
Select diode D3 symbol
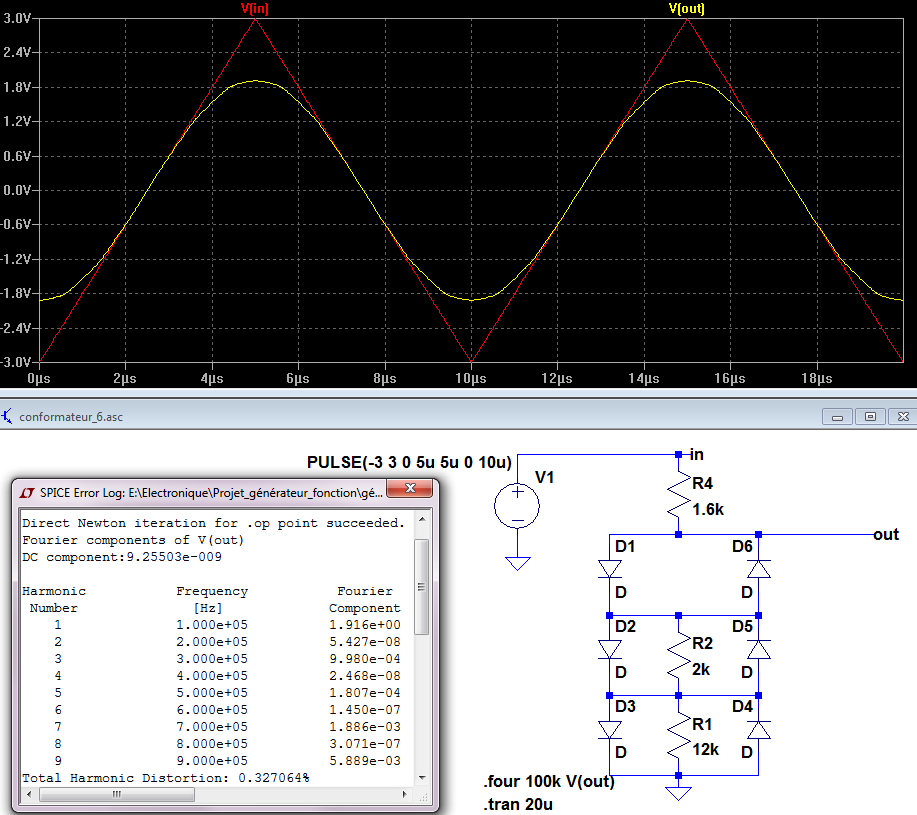609,730
